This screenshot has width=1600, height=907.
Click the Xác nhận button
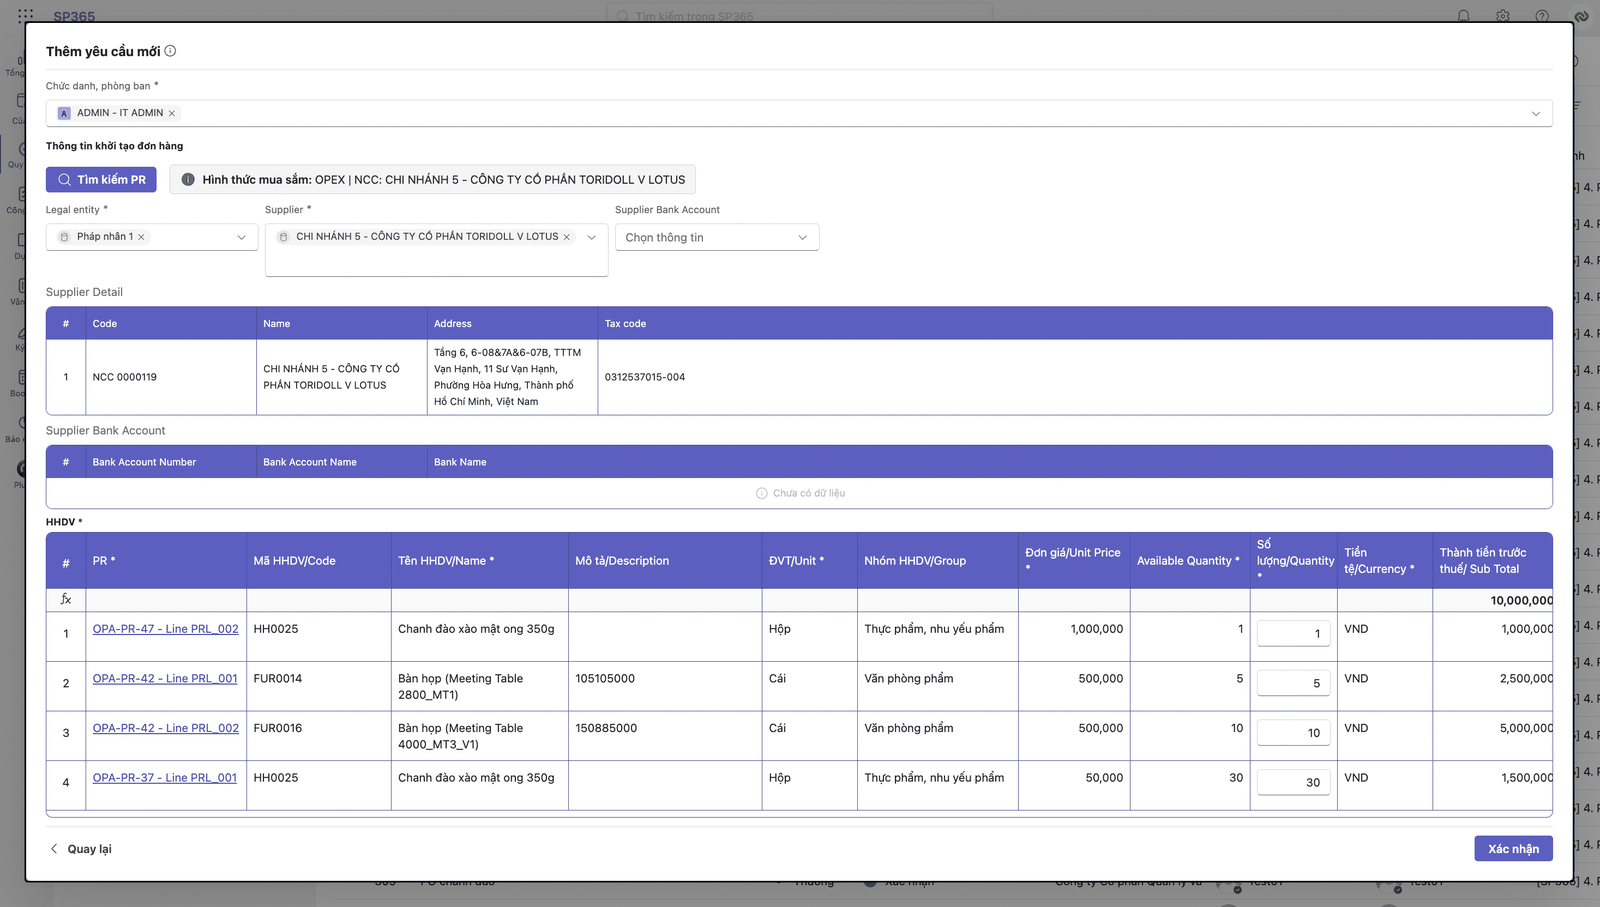1513,848
